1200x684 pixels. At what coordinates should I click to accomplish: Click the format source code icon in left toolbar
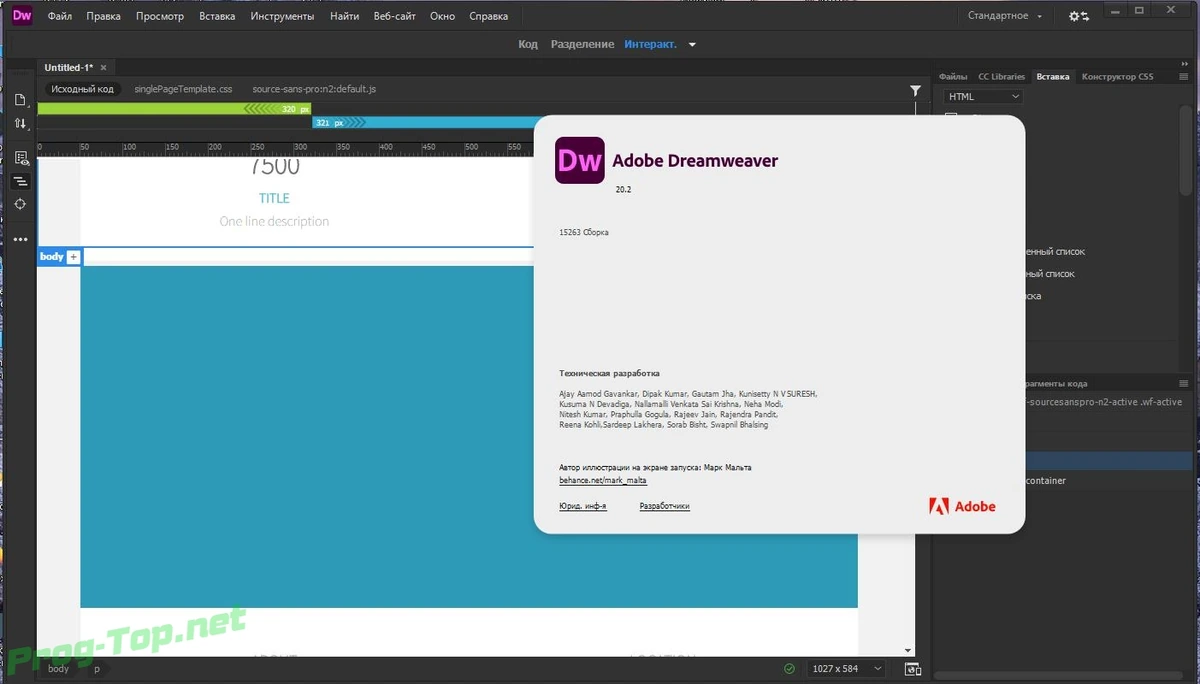20,181
